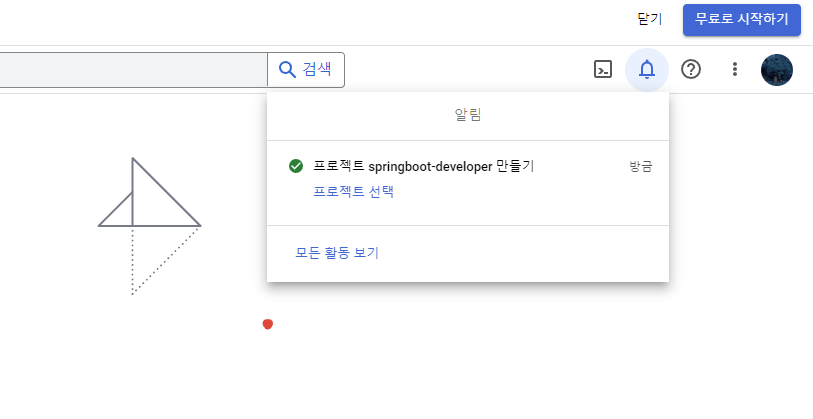Image resolution: width=813 pixels, height=419 pixels.
Task: Click the 검색 search button
Action: pyautogui.click(x=306, y=69)
